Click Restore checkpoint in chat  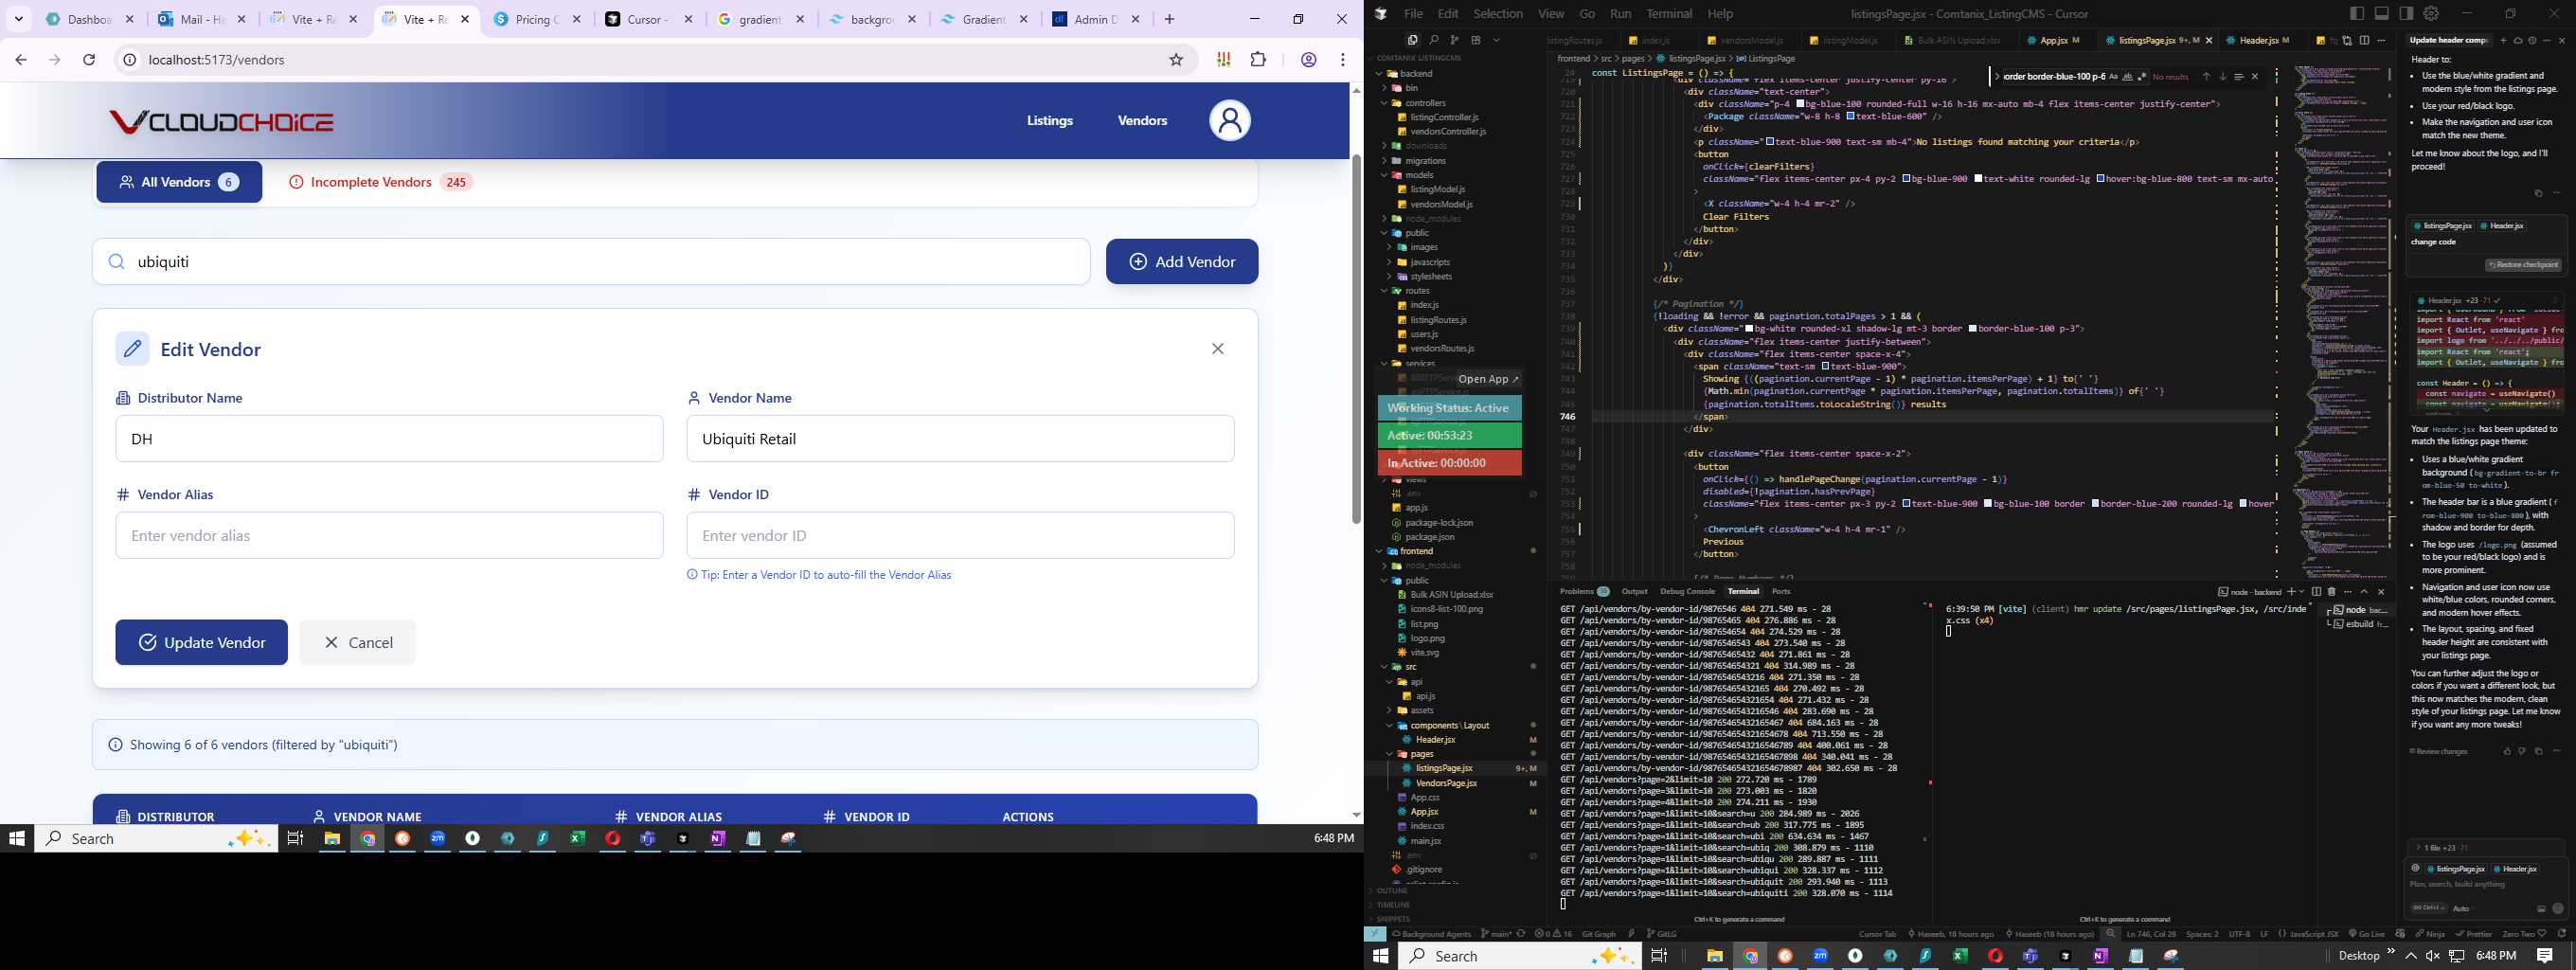[x=2523, y=265]
